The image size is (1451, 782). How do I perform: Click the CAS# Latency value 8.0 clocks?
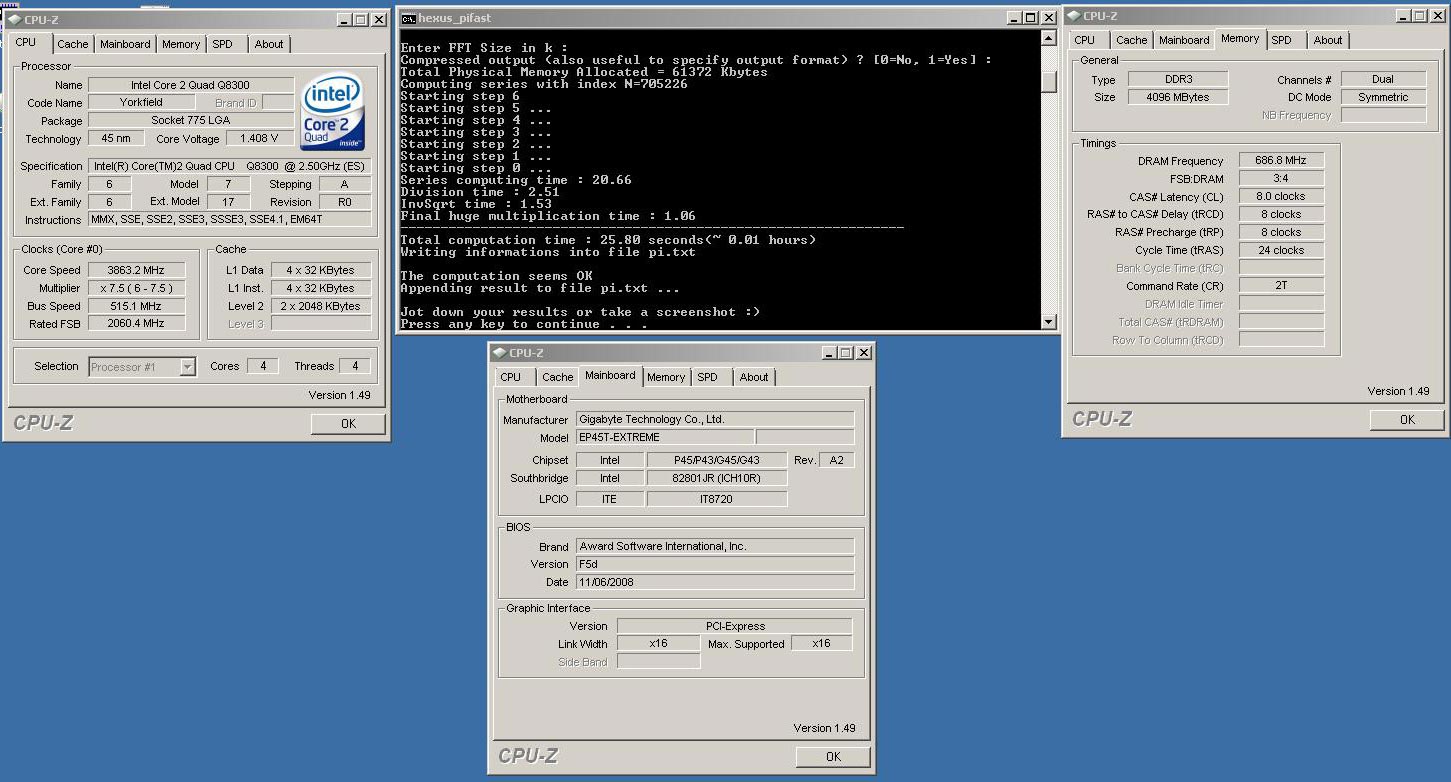pyautogui.click(x=1282, y=197)
